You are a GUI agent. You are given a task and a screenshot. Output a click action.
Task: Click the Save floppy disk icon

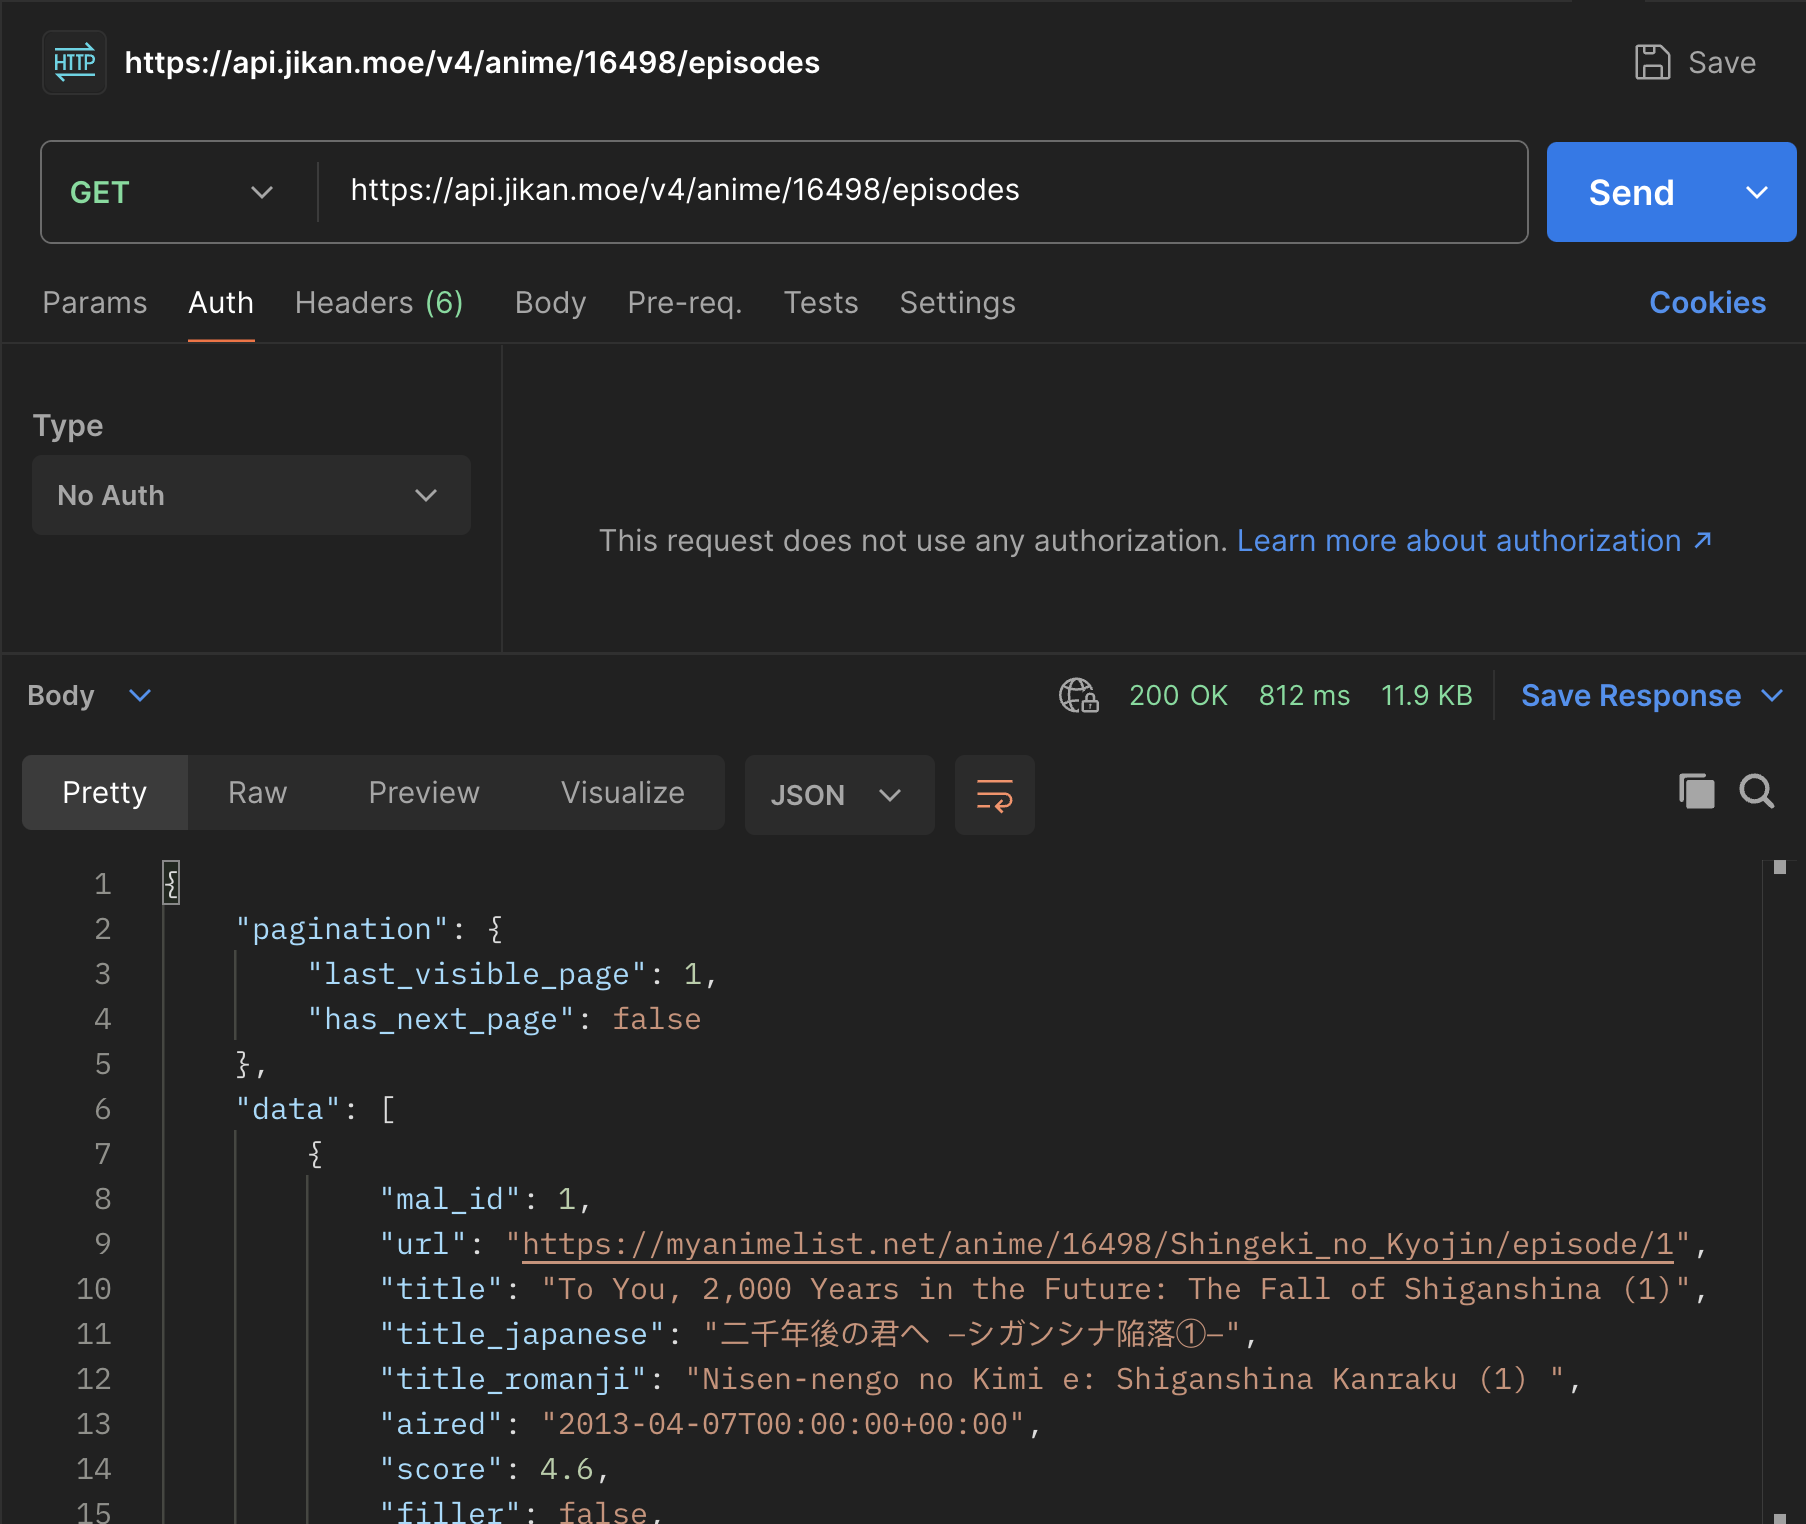point(1652,62)
